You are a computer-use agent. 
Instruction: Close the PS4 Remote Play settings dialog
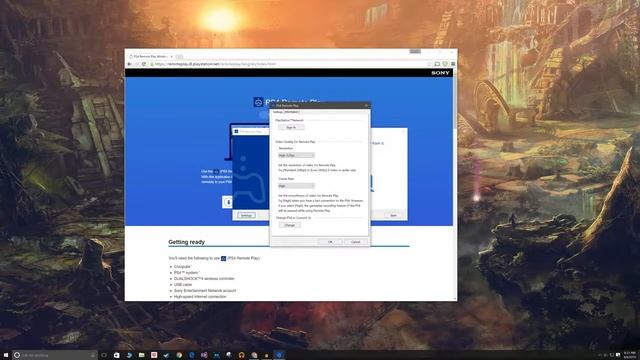coord(366,105)
